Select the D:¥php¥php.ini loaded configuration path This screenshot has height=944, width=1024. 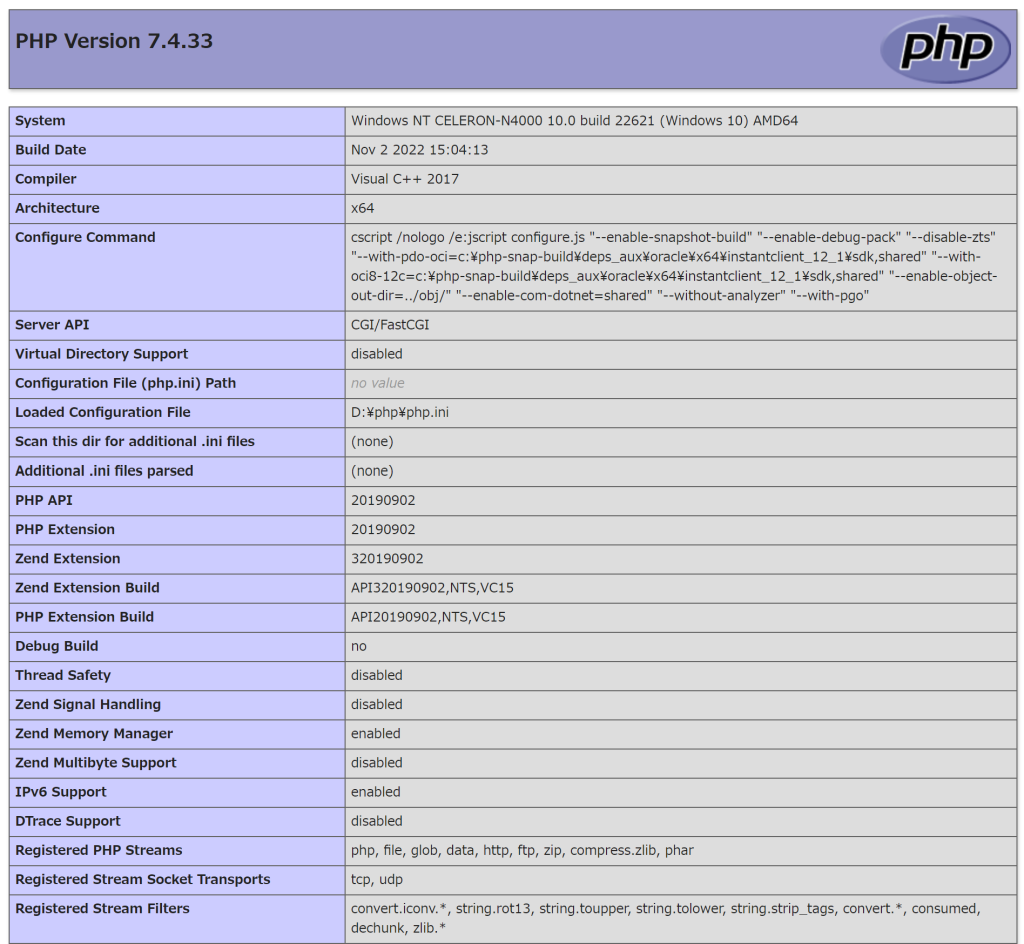click(400, 413)
